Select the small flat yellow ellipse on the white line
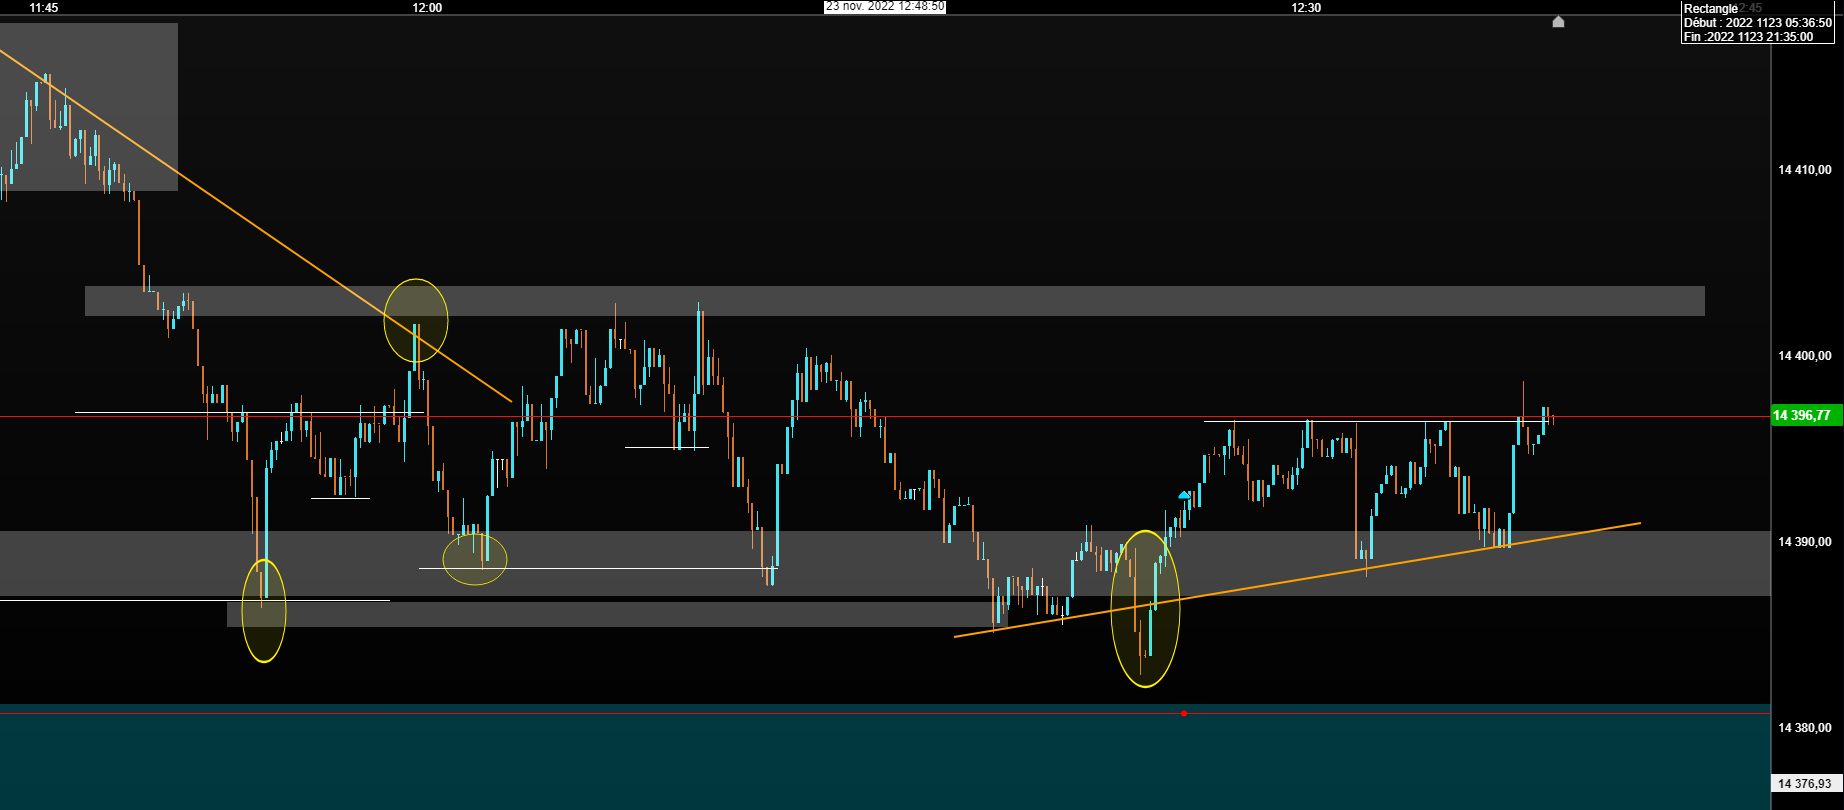The image size is (1844, 810). click(475, 559)
